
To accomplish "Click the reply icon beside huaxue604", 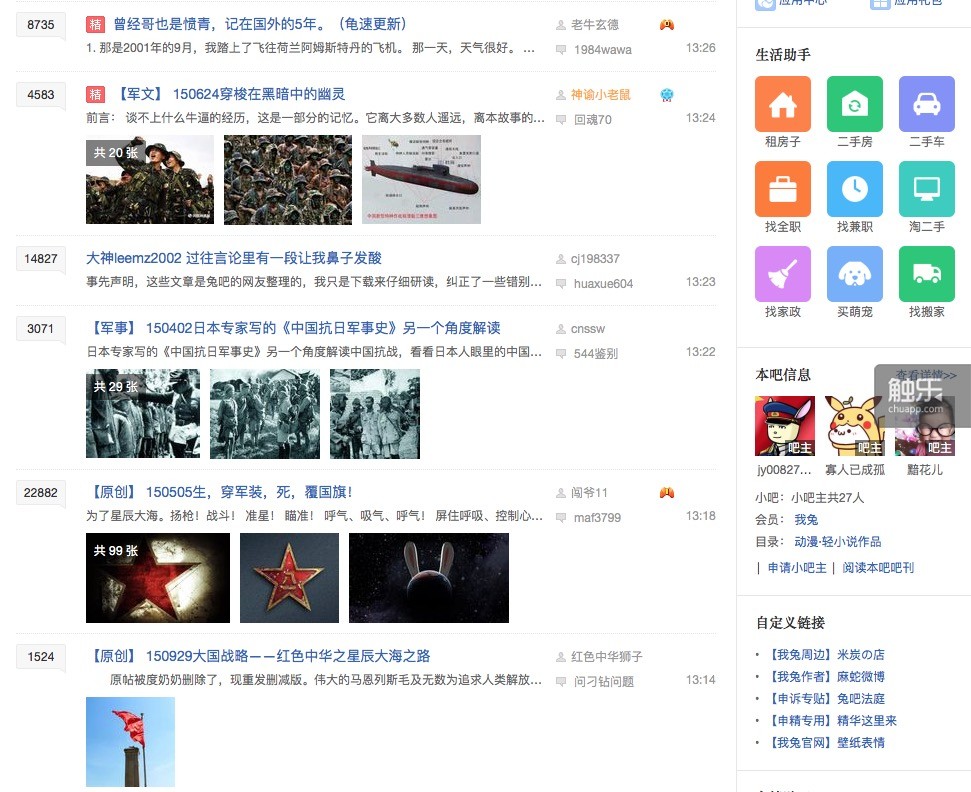I will pos(560,284).
